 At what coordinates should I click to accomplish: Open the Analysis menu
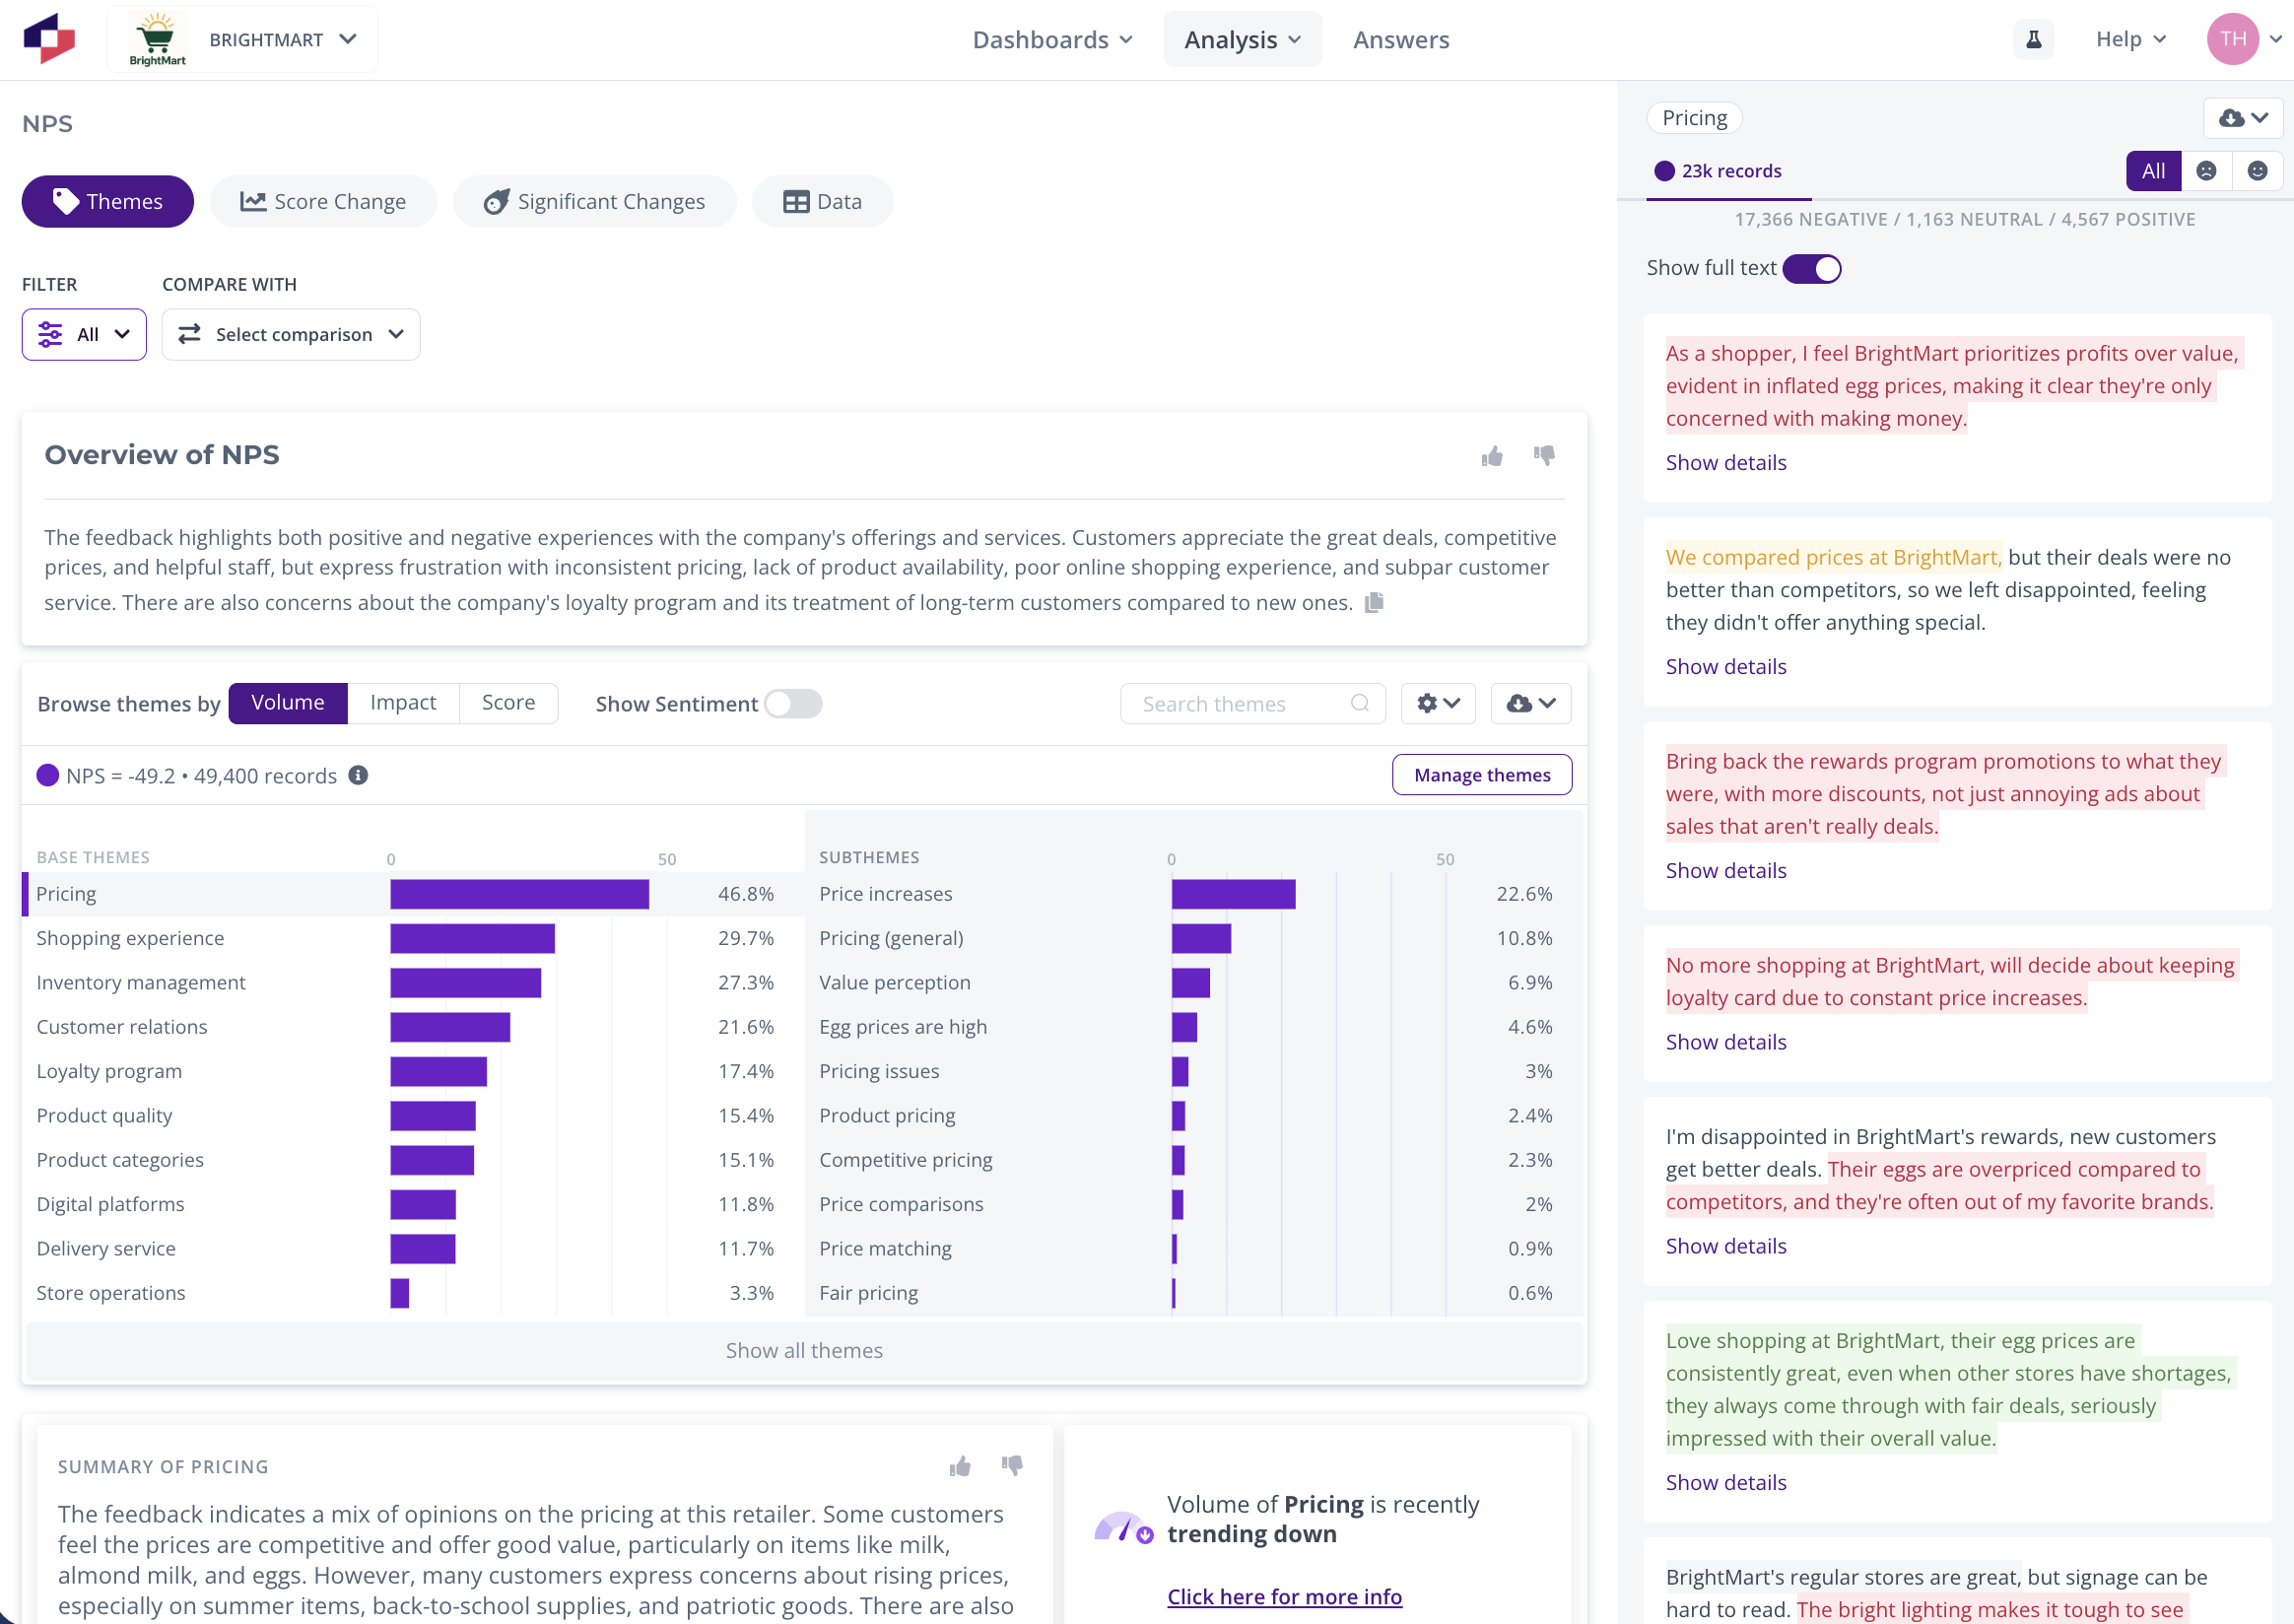click(x=1242, y=39)
